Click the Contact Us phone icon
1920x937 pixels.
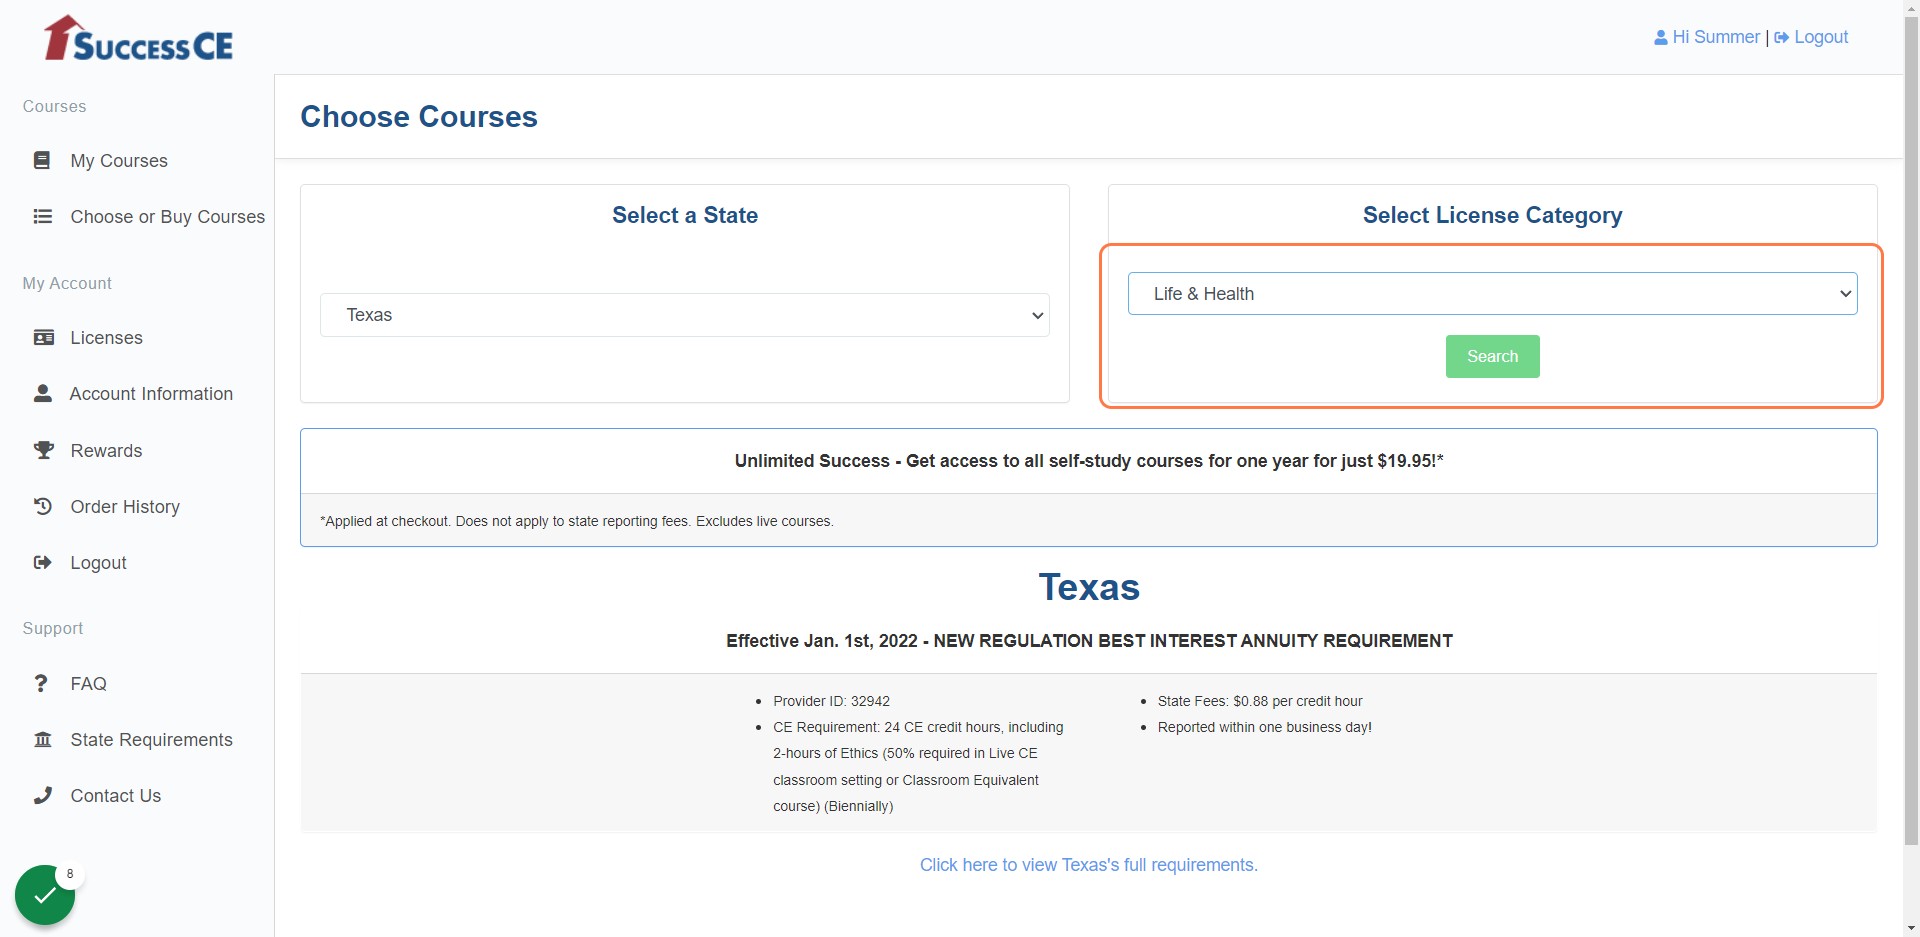point(43,795)
